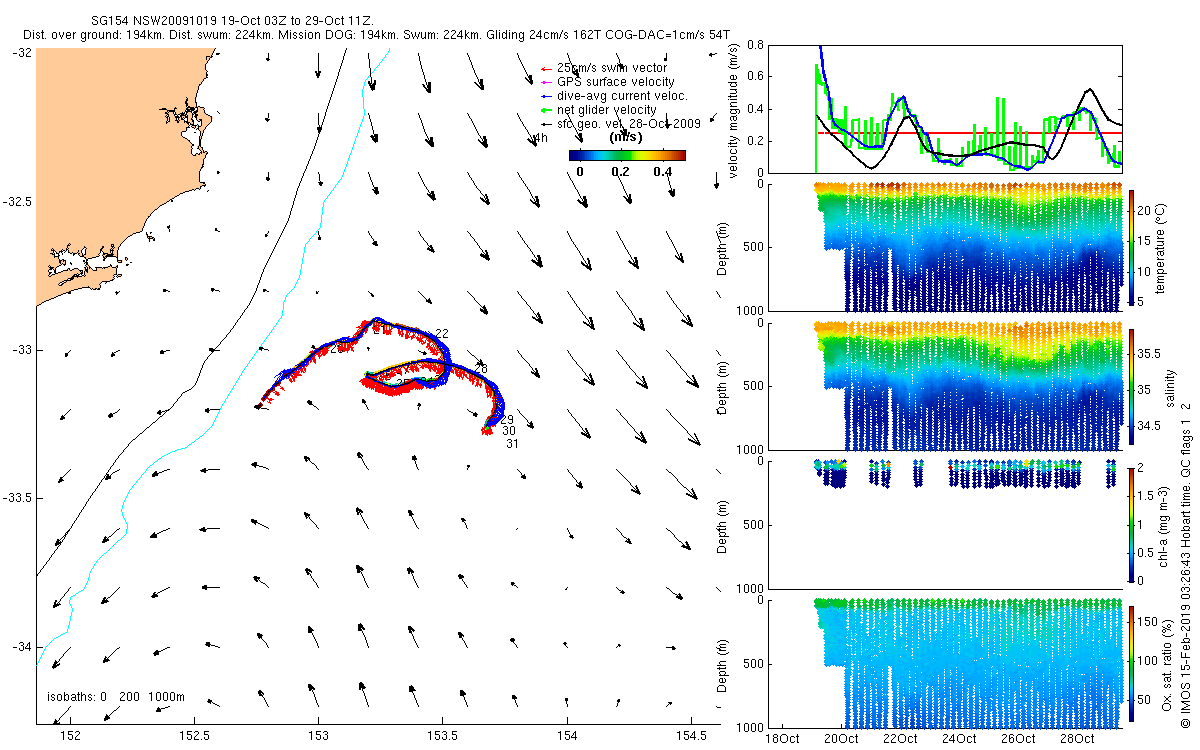The width and height of the screenshot is (1200, 750).
Task: Click the IMOS copyright timestamp text
Action: click(1186, 563)
